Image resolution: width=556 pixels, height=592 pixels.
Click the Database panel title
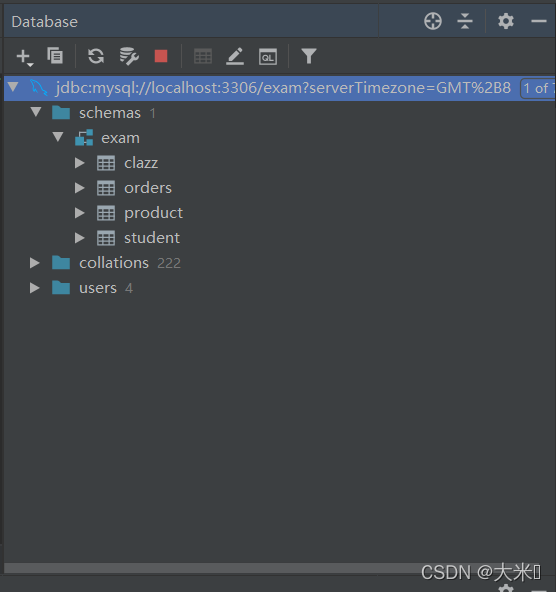pos(45,22)
